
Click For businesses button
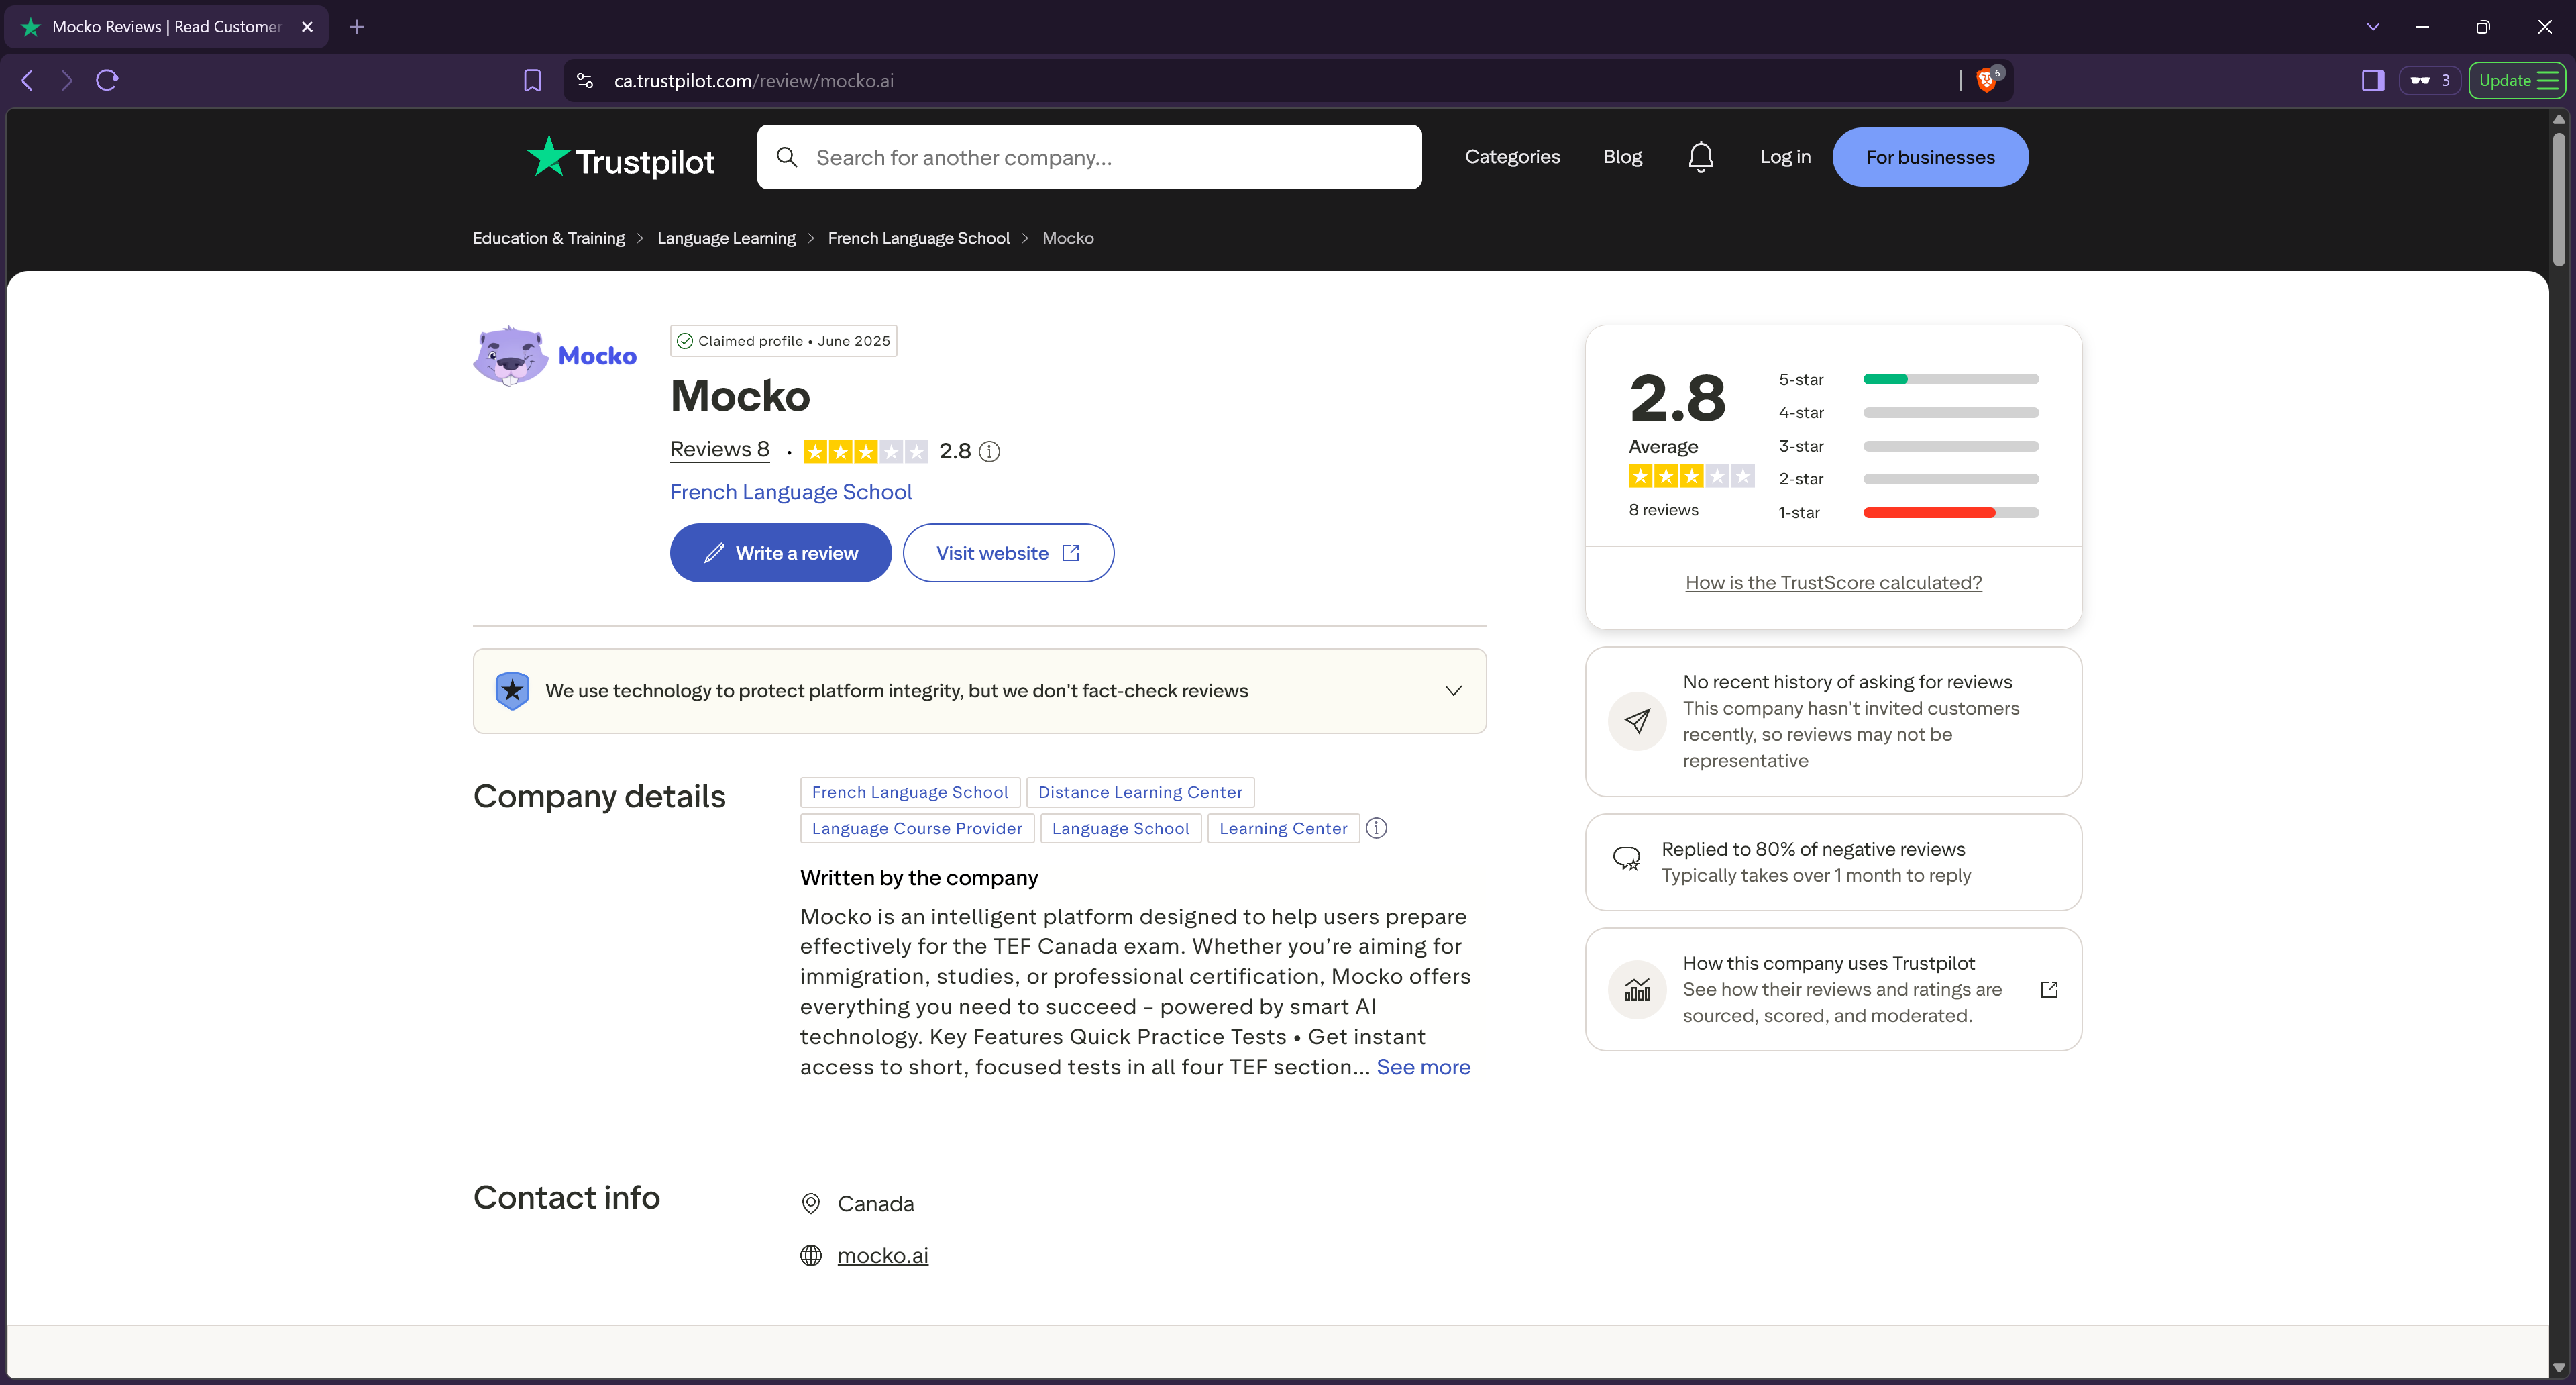pos(1930,157)
